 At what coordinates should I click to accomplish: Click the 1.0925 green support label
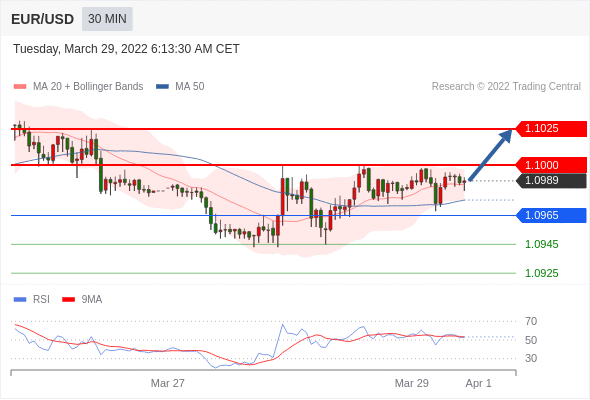pos(541,274)
